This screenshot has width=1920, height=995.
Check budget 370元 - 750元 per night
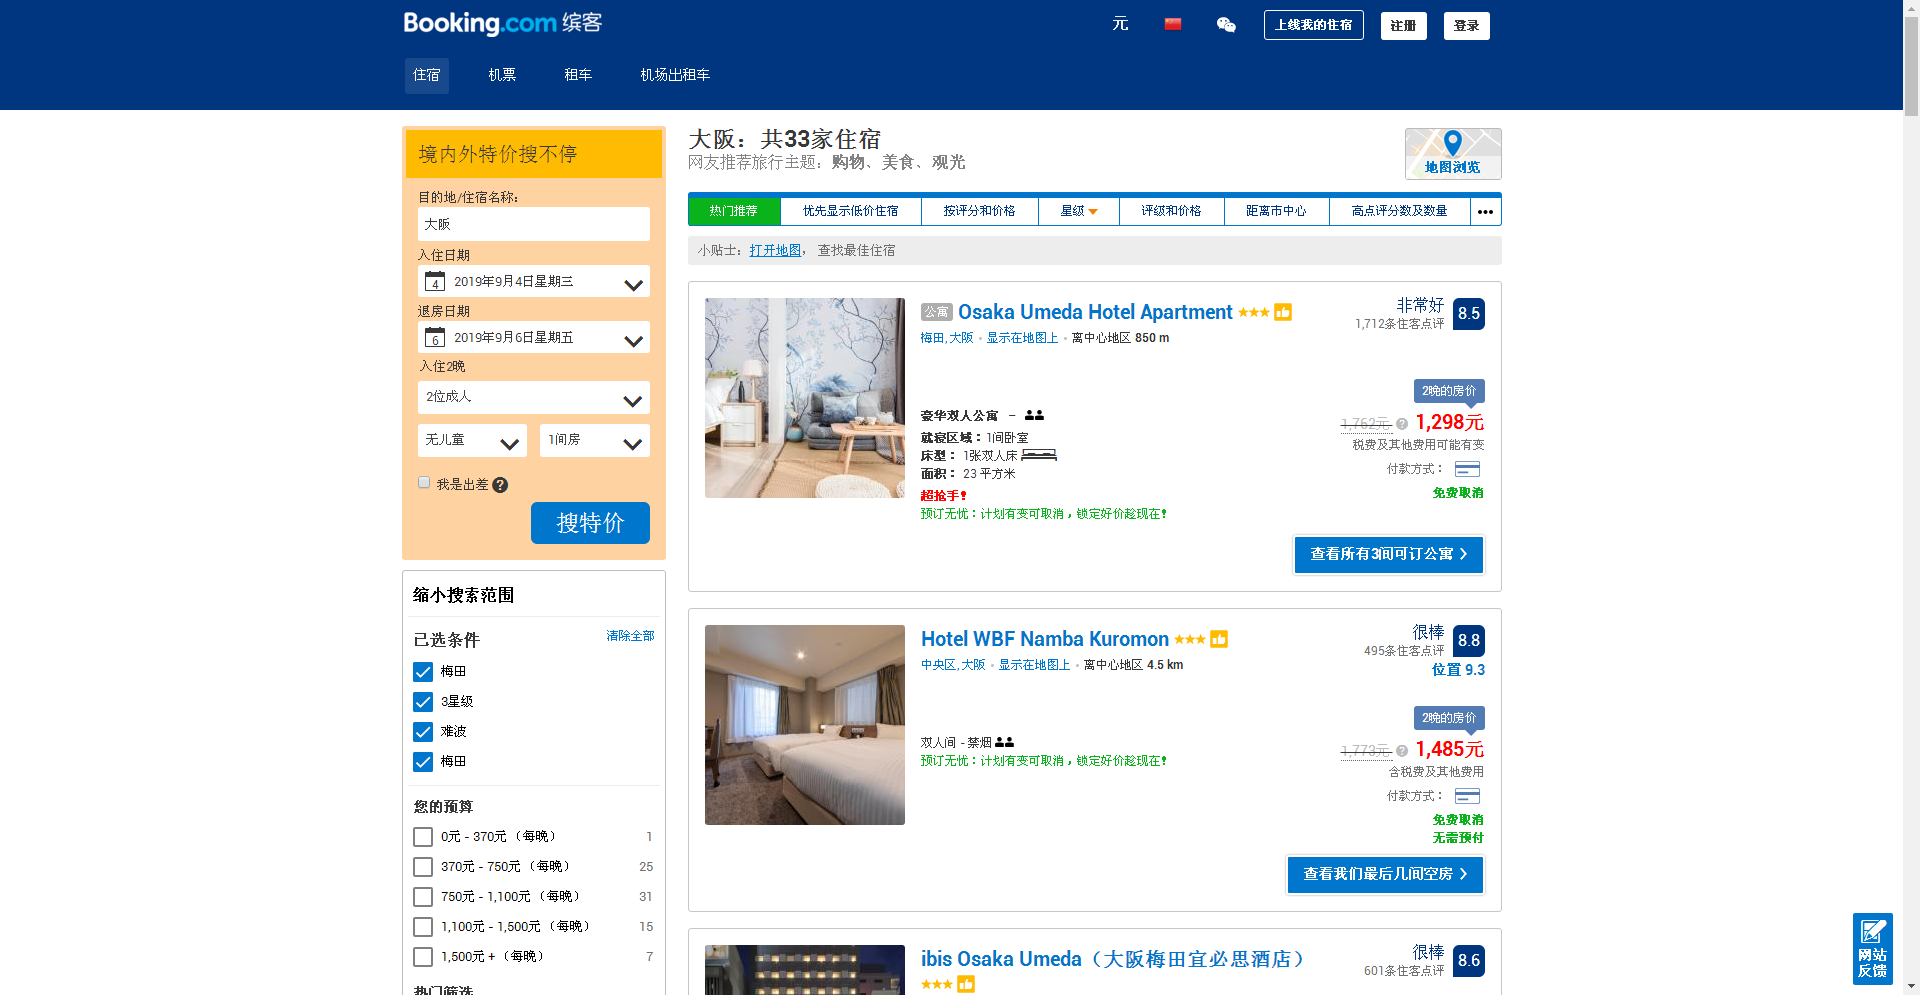(423, 867)
